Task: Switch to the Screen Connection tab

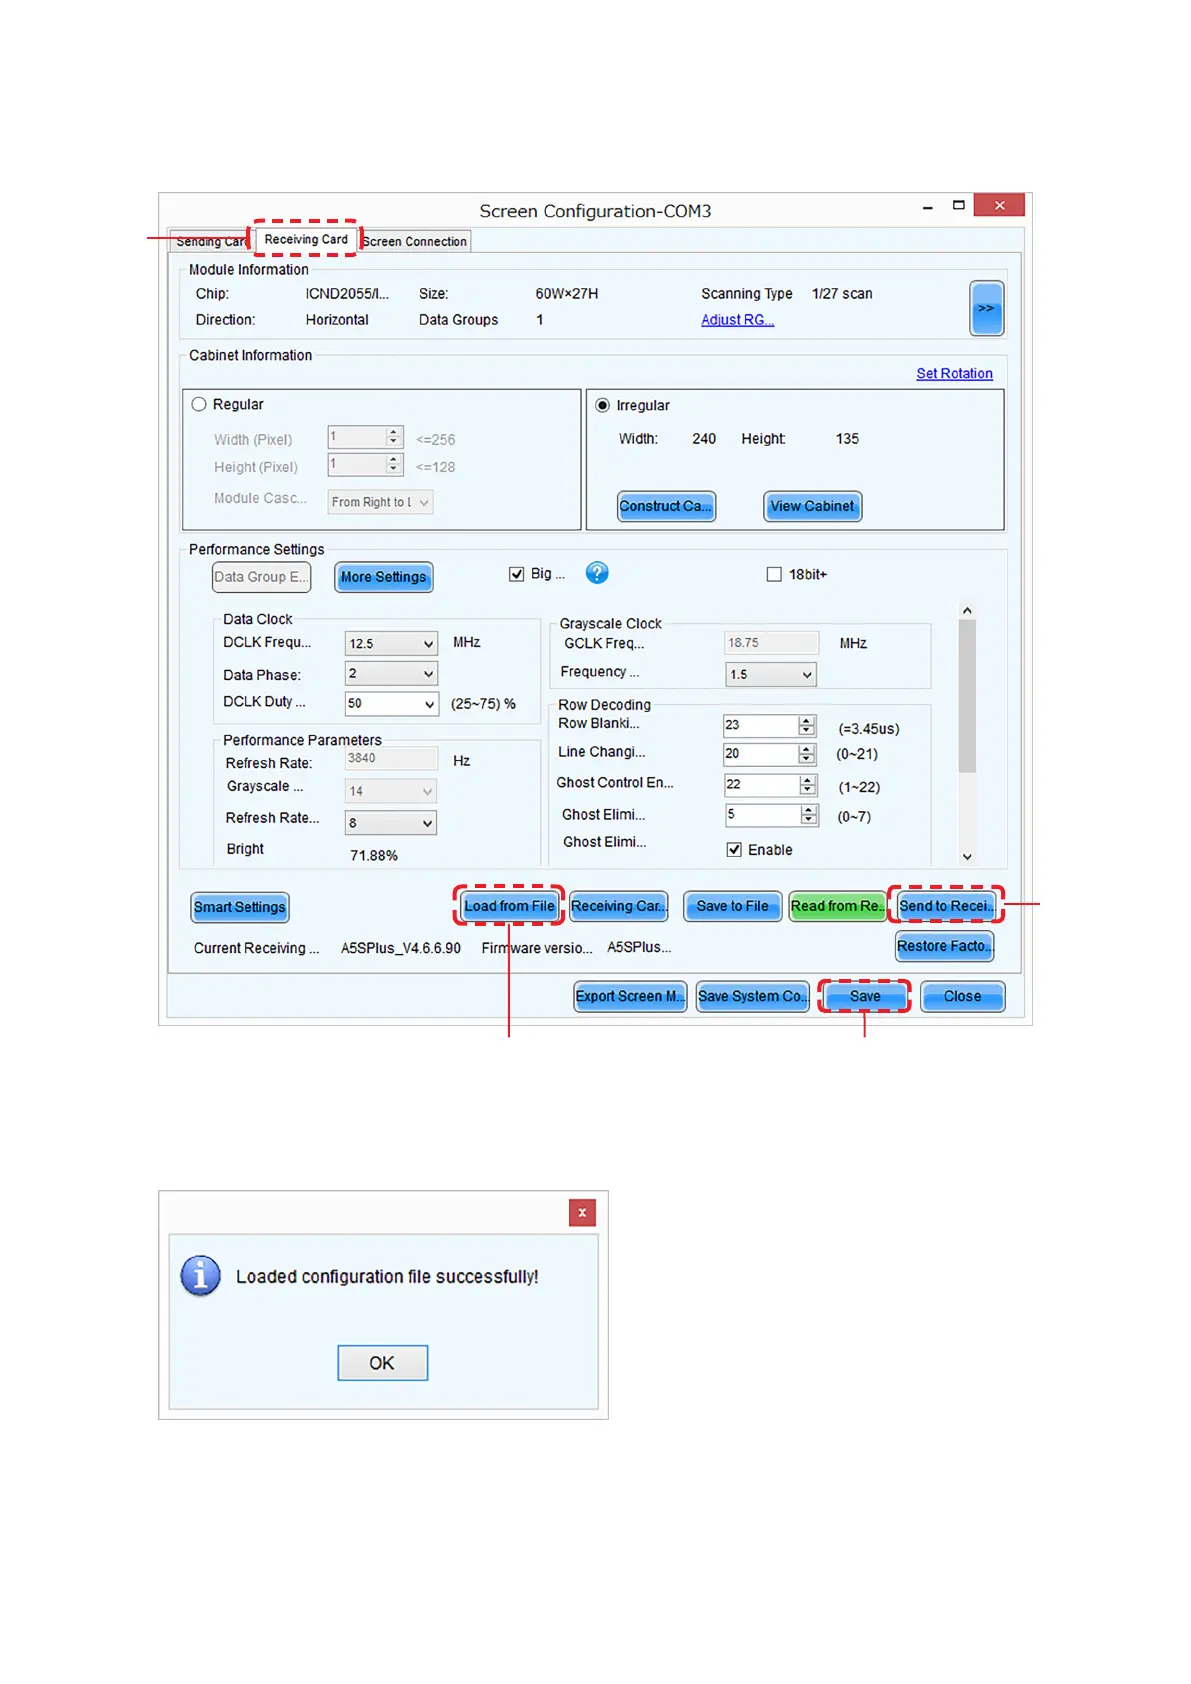Action: coord(415,241)
